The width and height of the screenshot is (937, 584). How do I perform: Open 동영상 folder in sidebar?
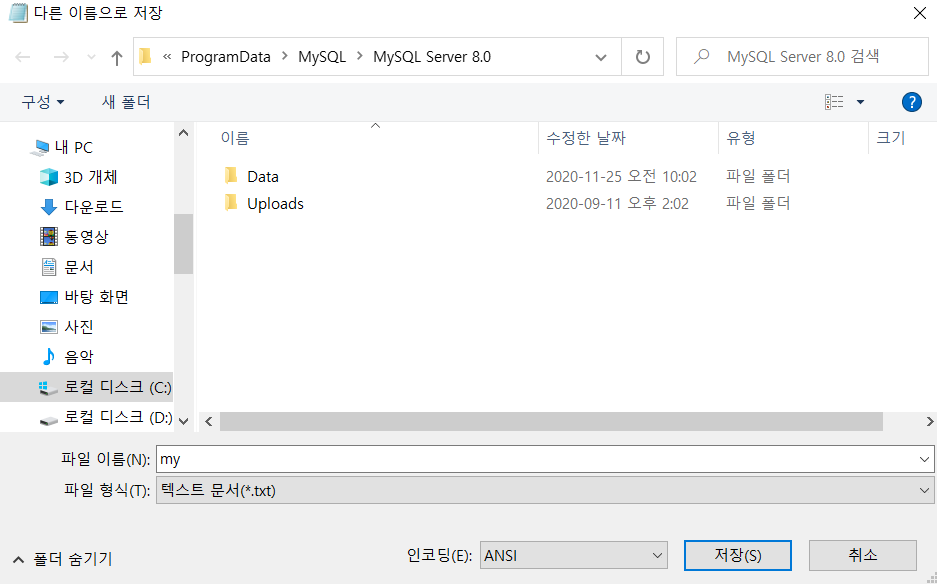(74, 237)
